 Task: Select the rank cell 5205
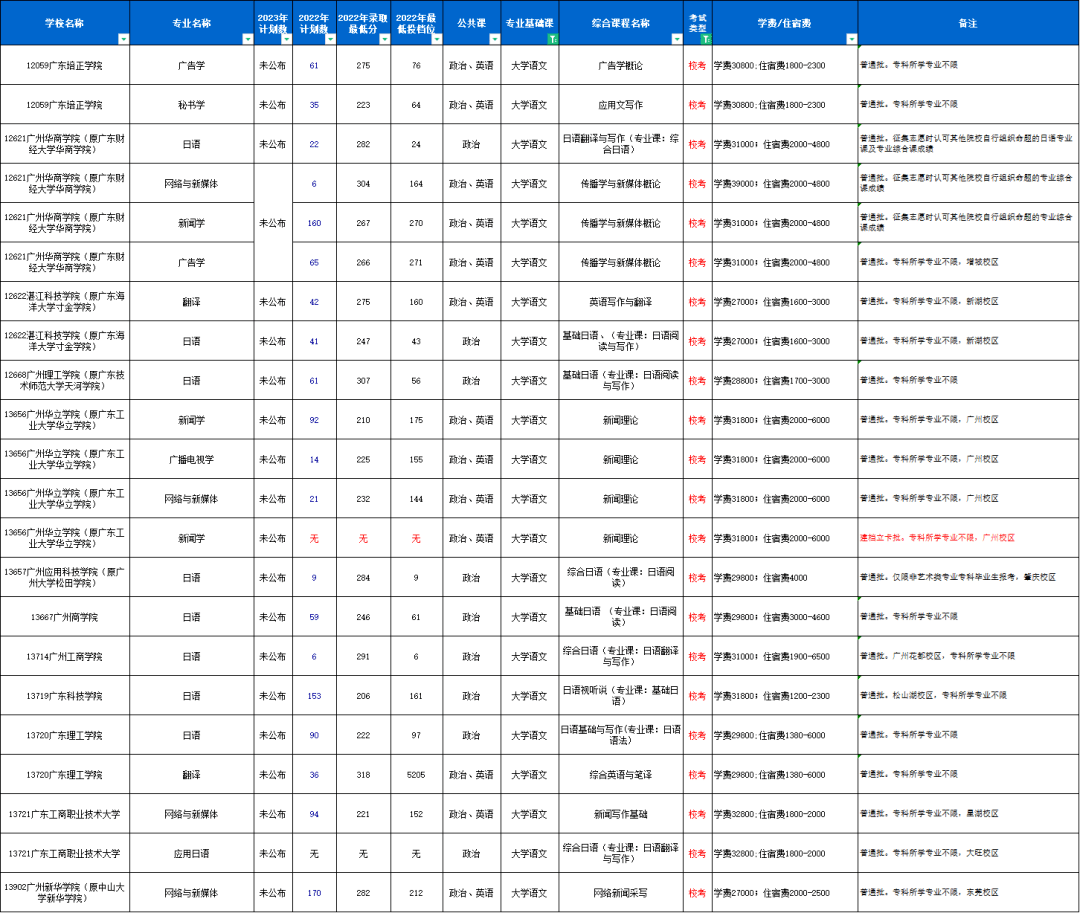point(416,775)
